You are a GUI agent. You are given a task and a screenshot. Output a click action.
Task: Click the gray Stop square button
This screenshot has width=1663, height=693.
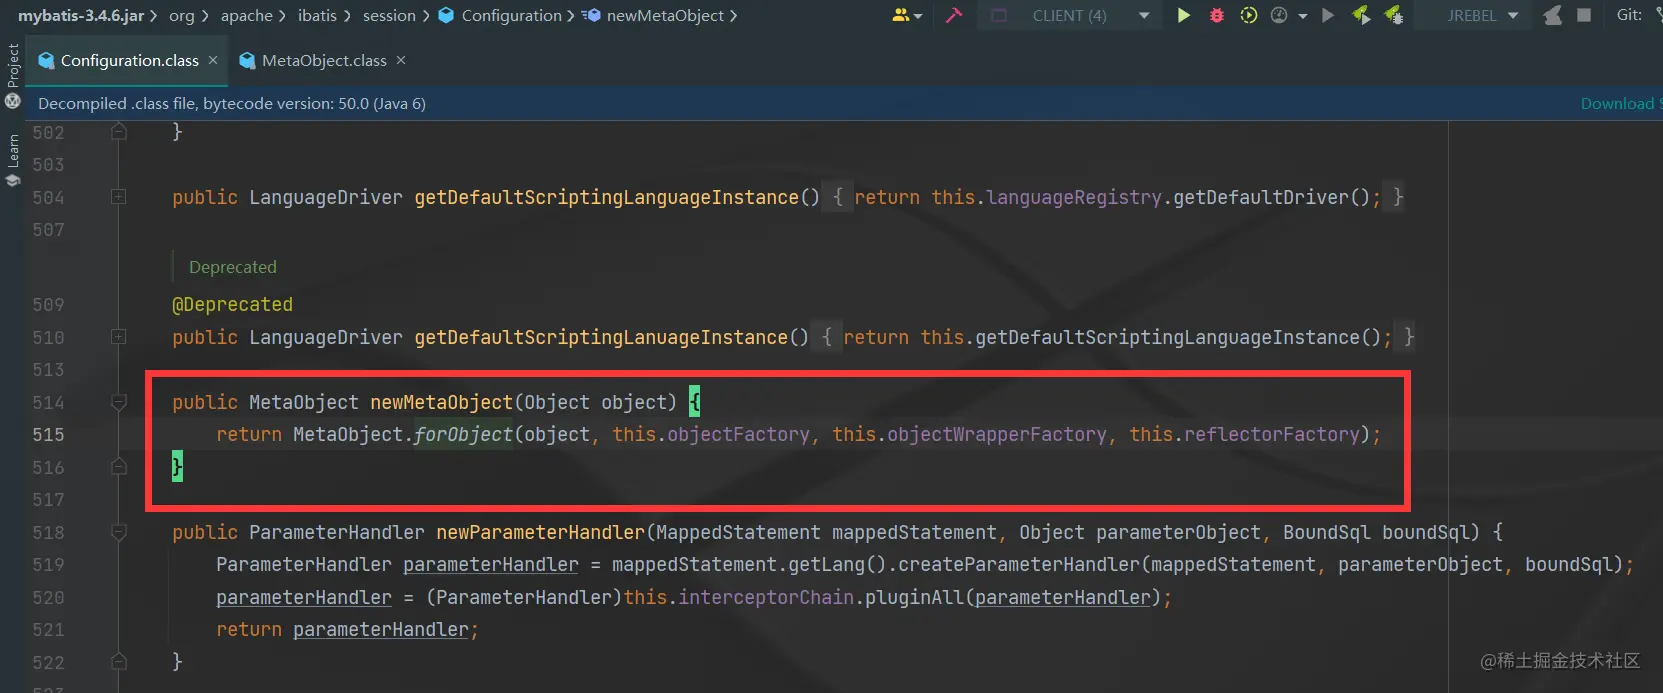[1584, 15]
